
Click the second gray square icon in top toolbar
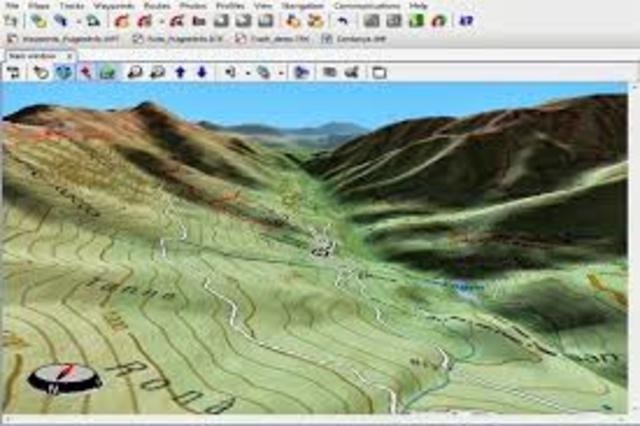click(244, 20)
